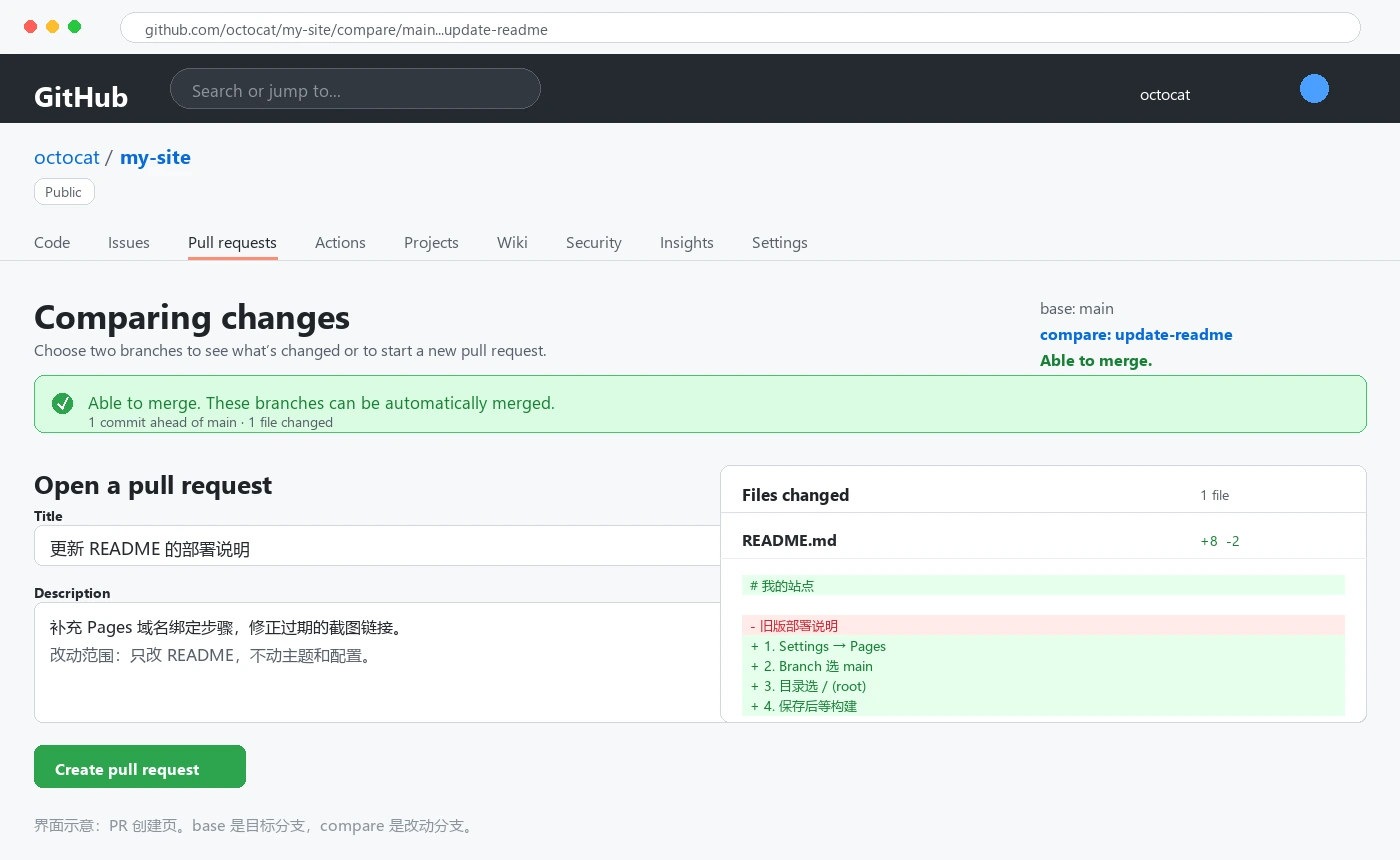Click the removed line '- 旧版部署说明'
The width and height of the screenshot is (1400, 860).
[x=1043, y=625]
